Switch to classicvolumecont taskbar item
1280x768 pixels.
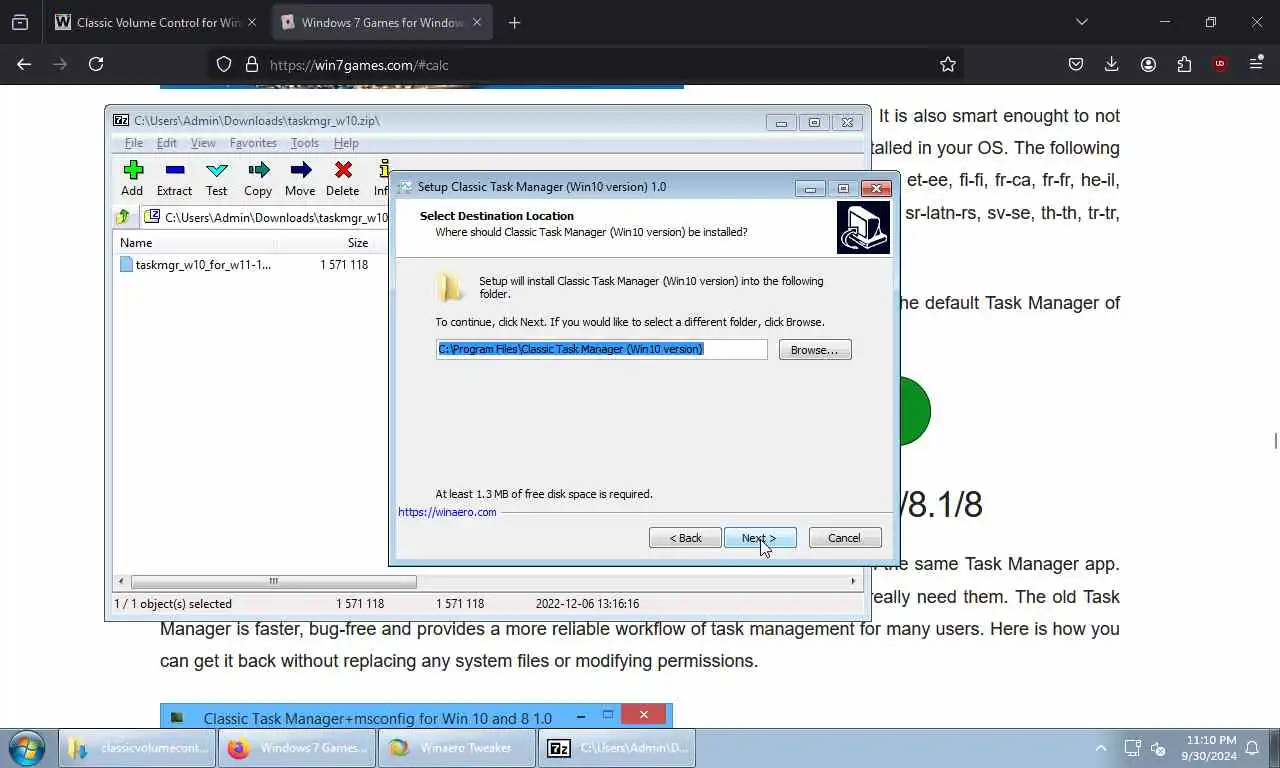pyautogui.click(x=137, y=748)
